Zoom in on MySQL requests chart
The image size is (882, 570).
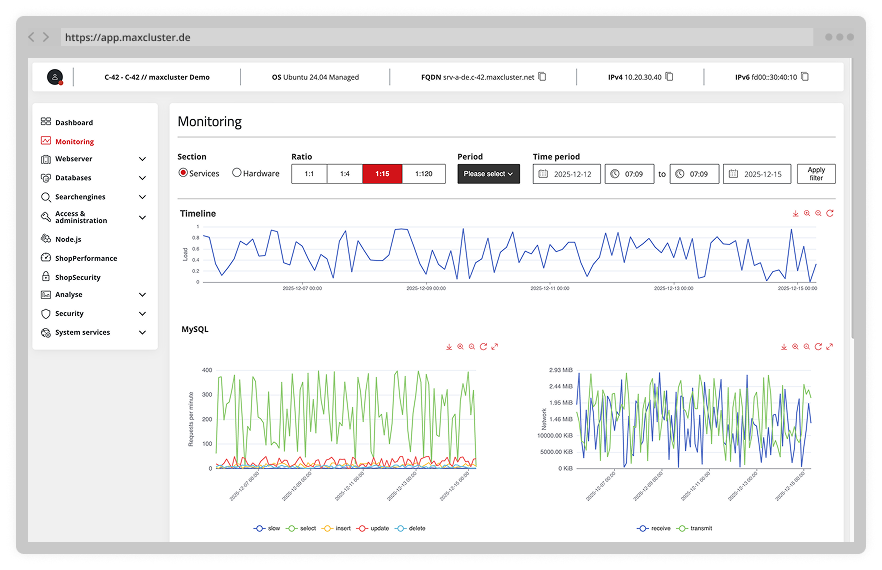coord(460,347)
